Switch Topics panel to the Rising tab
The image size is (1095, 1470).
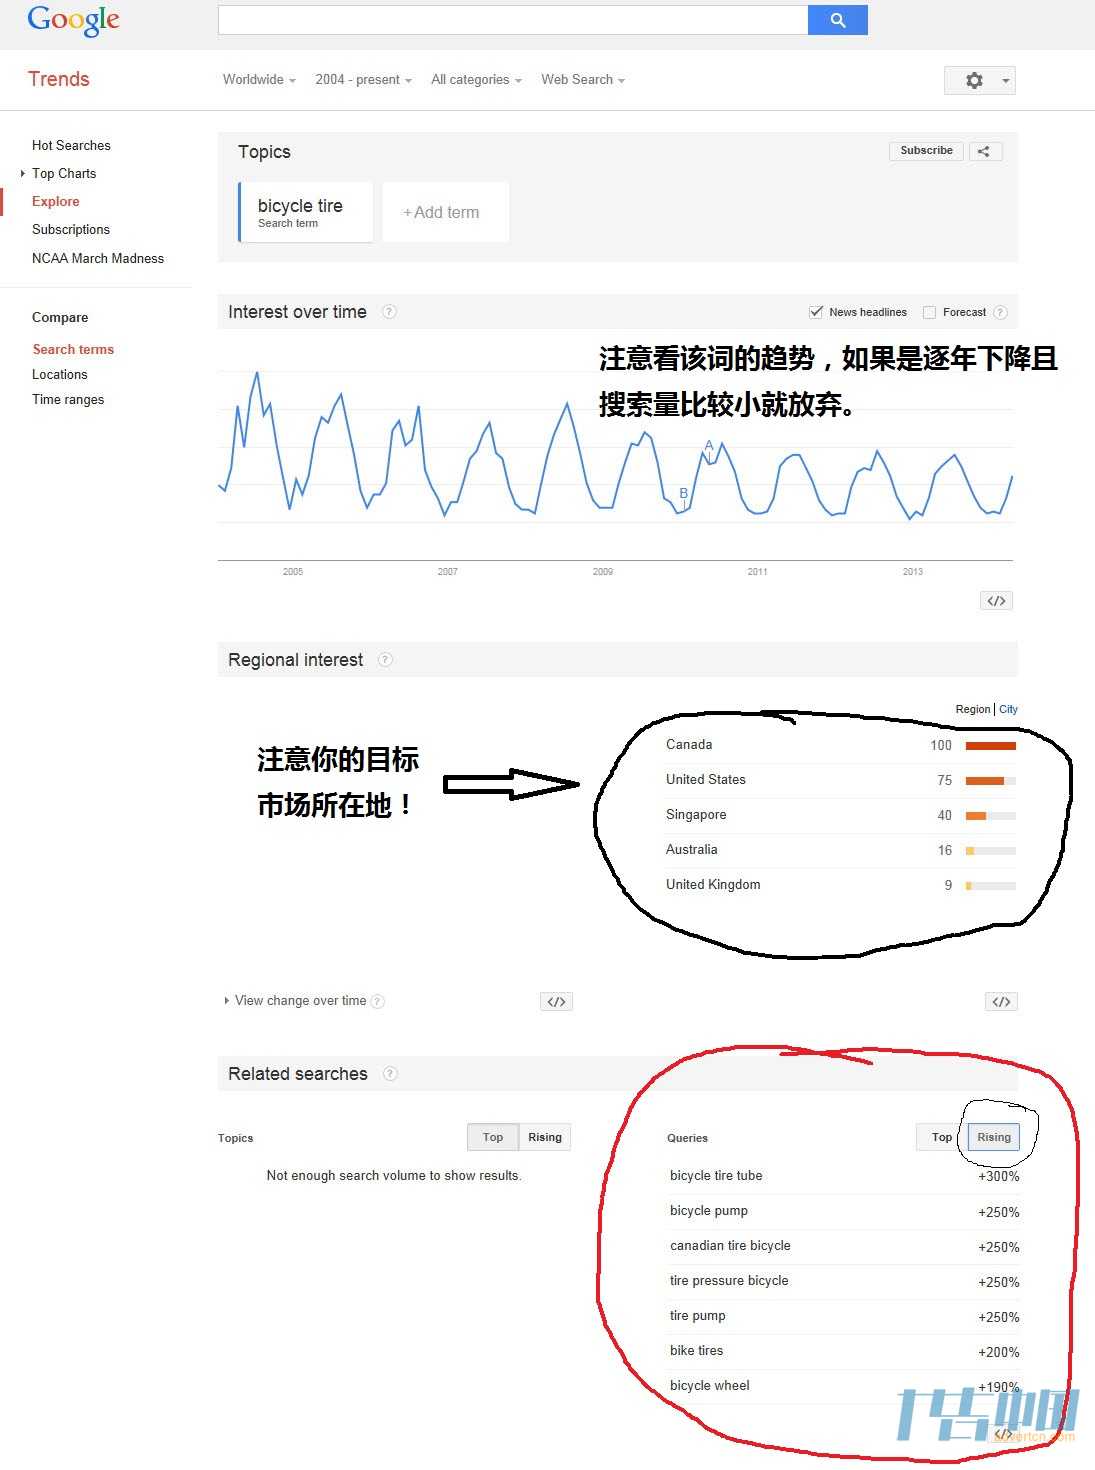click(545, 1137)
